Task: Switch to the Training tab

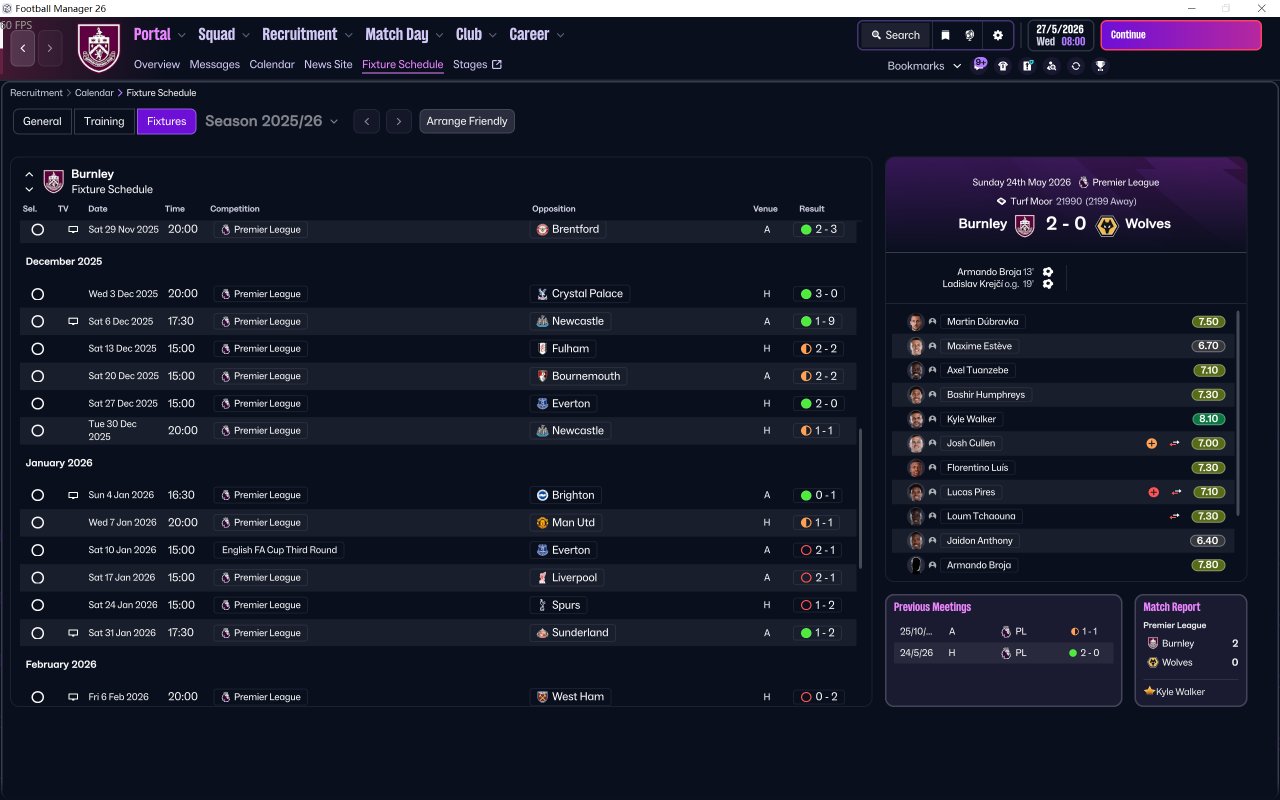Action: 104,121
